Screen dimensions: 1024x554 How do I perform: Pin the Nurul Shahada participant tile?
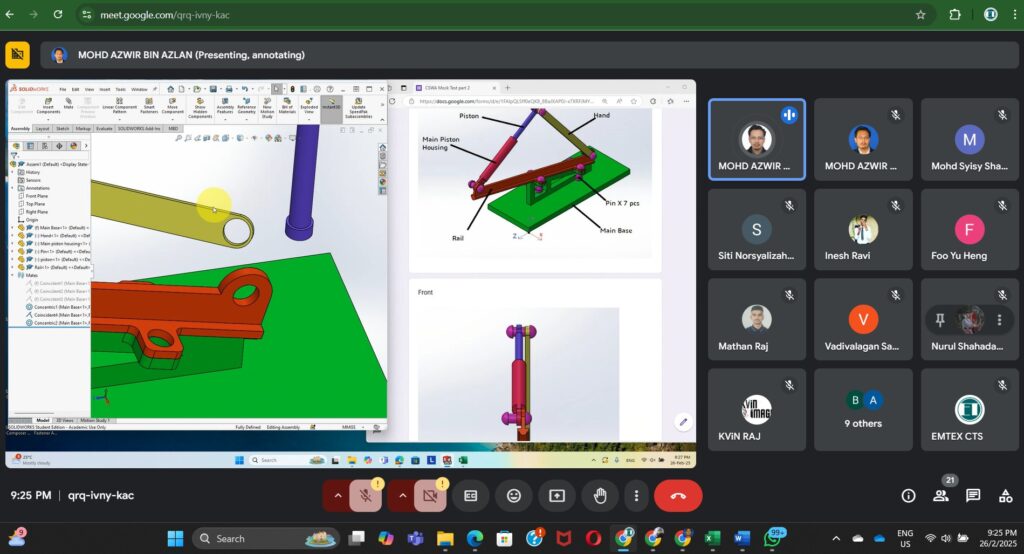[940, 320]
